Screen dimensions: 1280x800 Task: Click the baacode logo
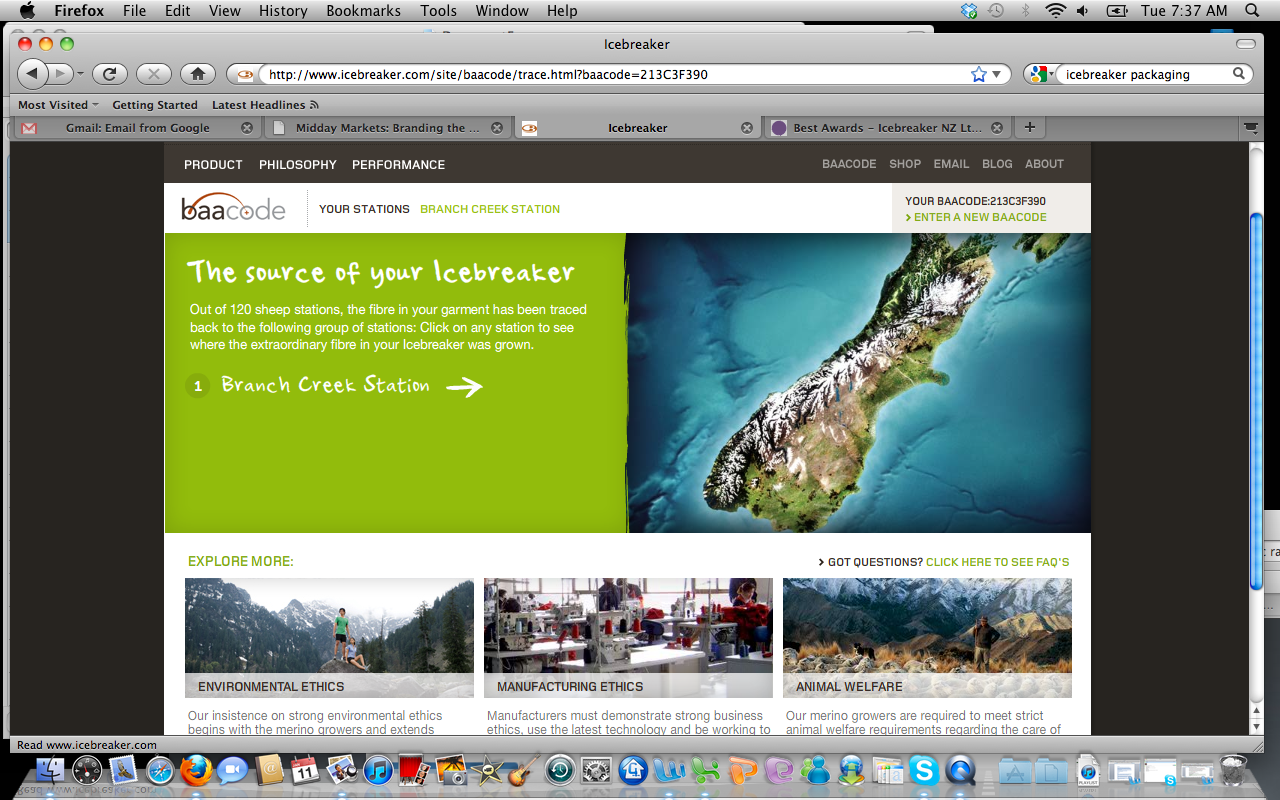(233, 207)
